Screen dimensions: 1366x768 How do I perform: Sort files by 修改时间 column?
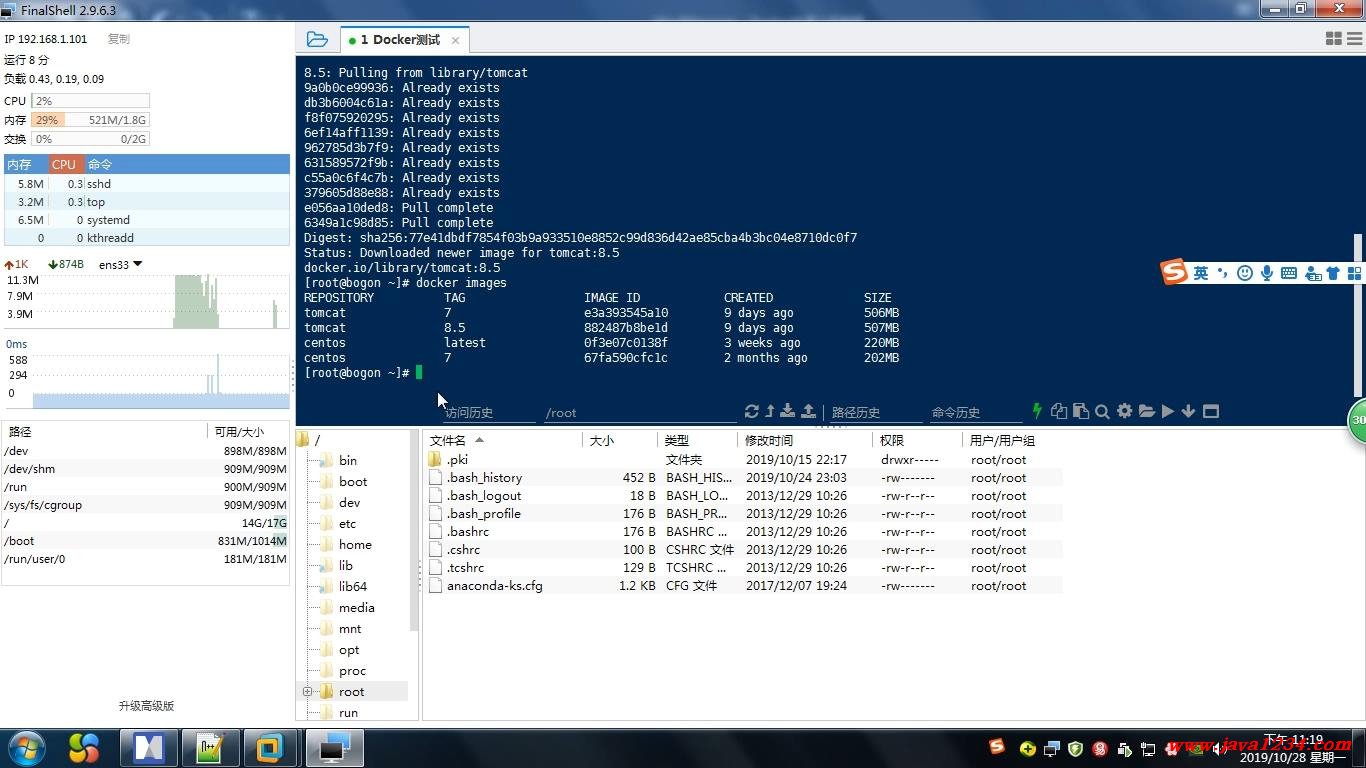[805, 440]
